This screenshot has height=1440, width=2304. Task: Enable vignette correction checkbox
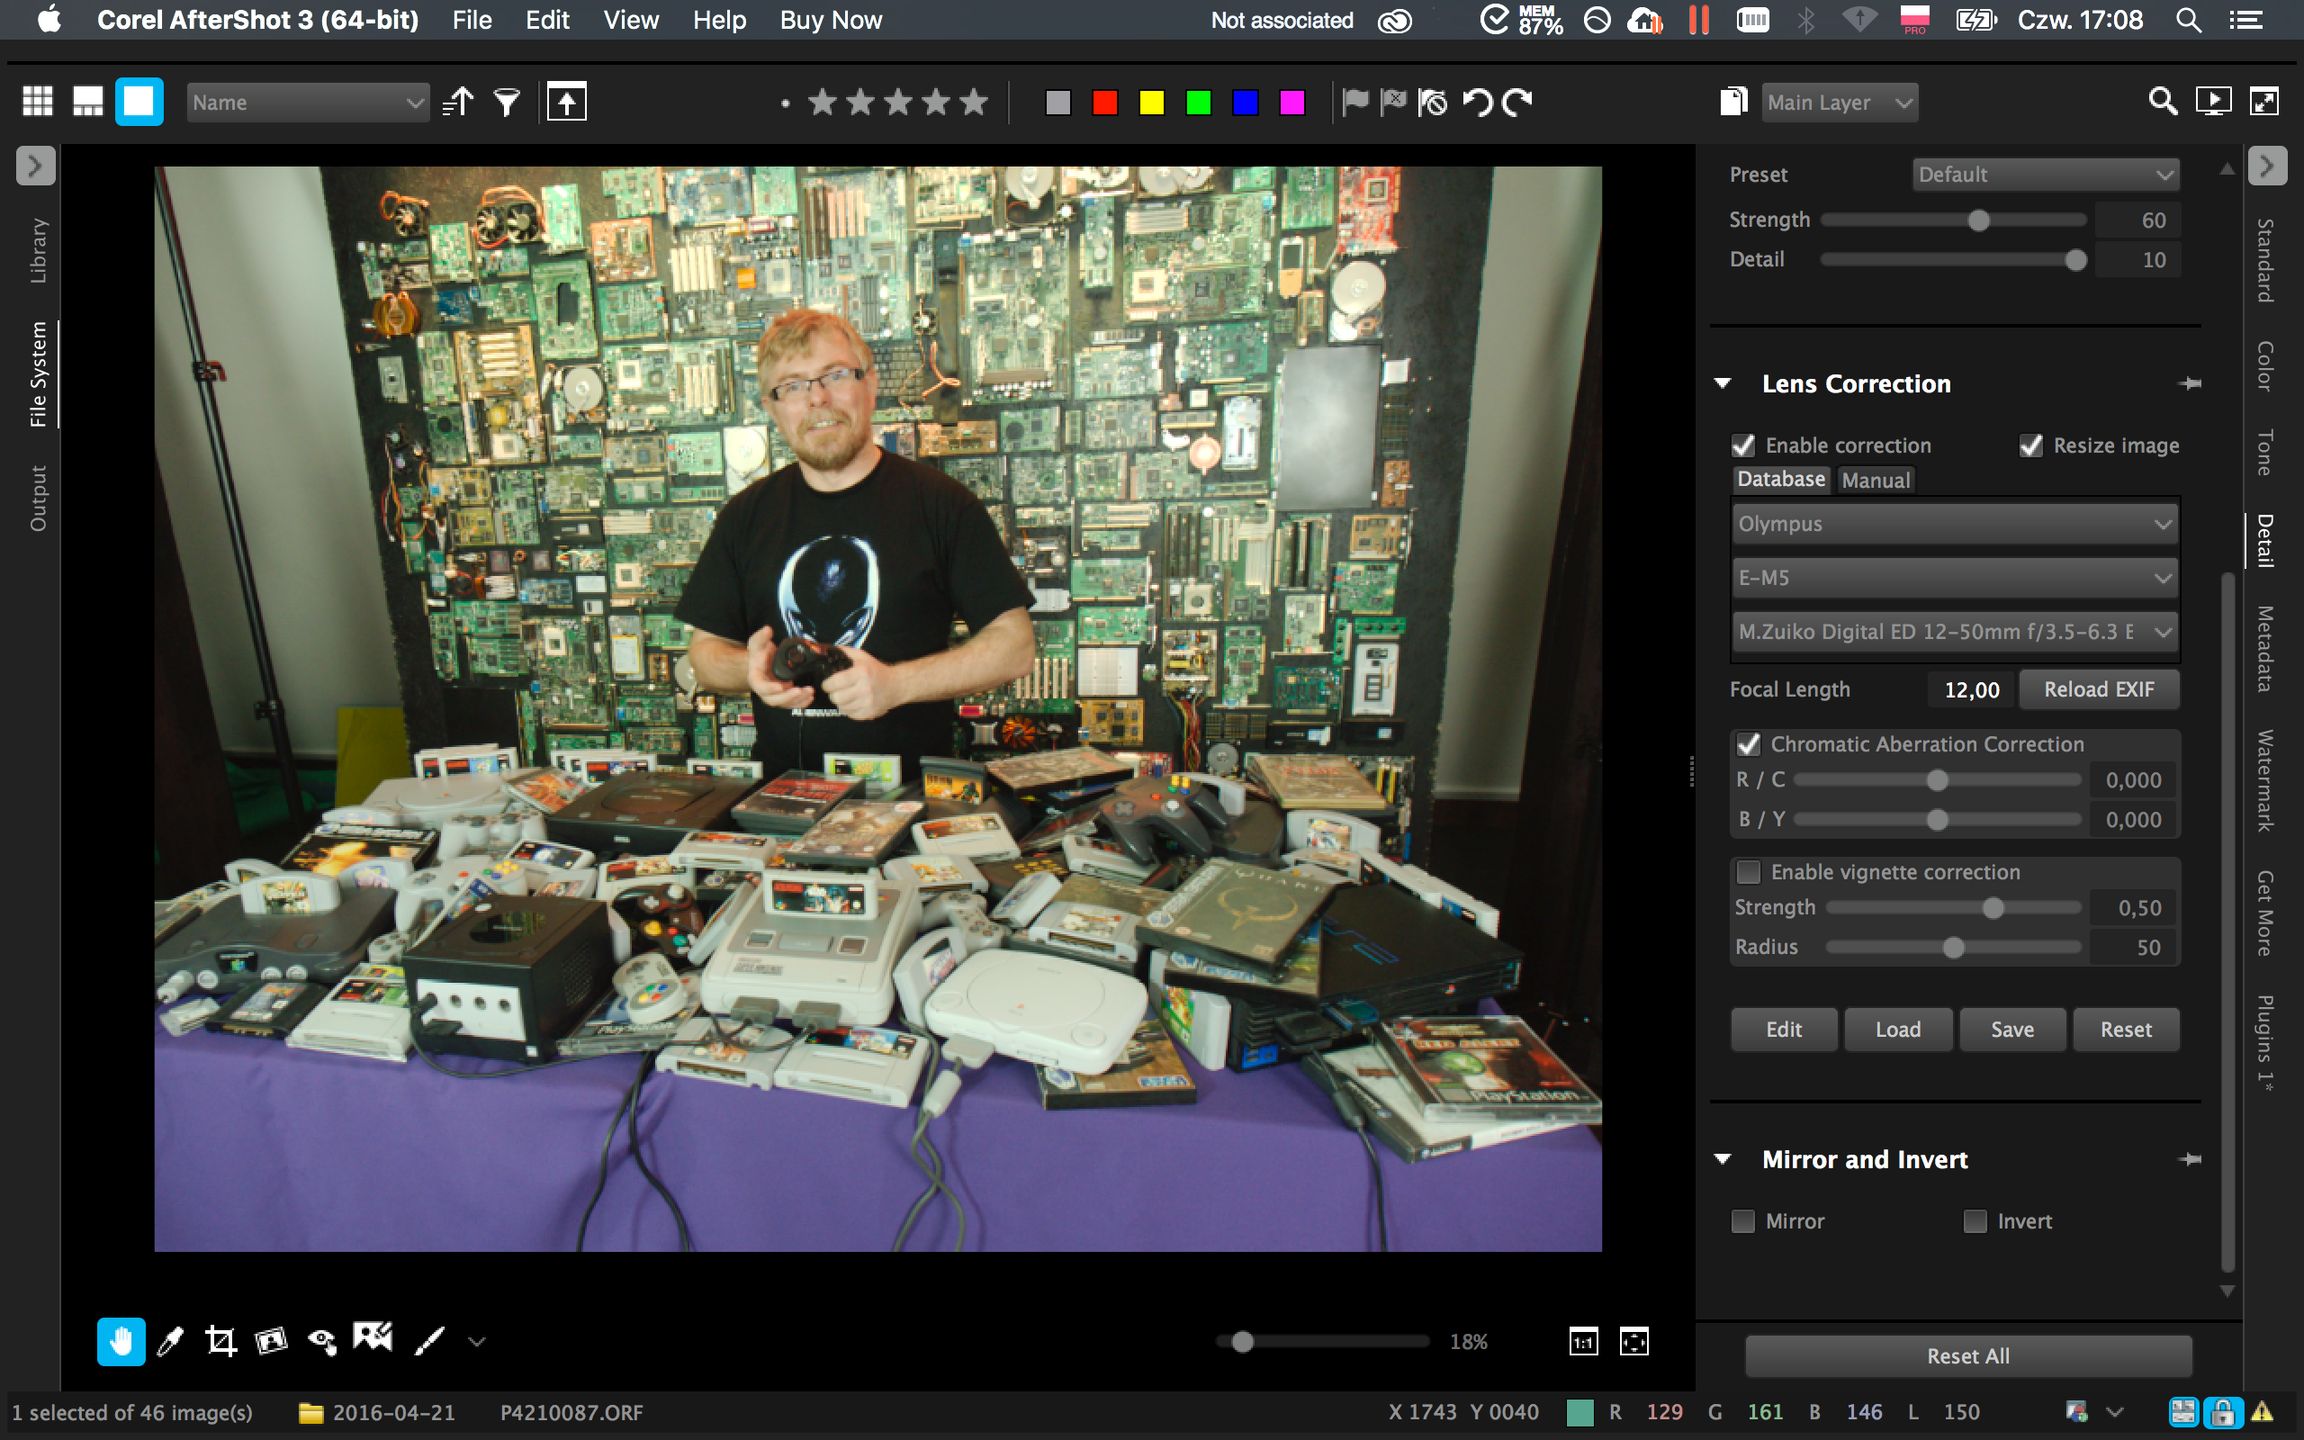coord(1748,872)
